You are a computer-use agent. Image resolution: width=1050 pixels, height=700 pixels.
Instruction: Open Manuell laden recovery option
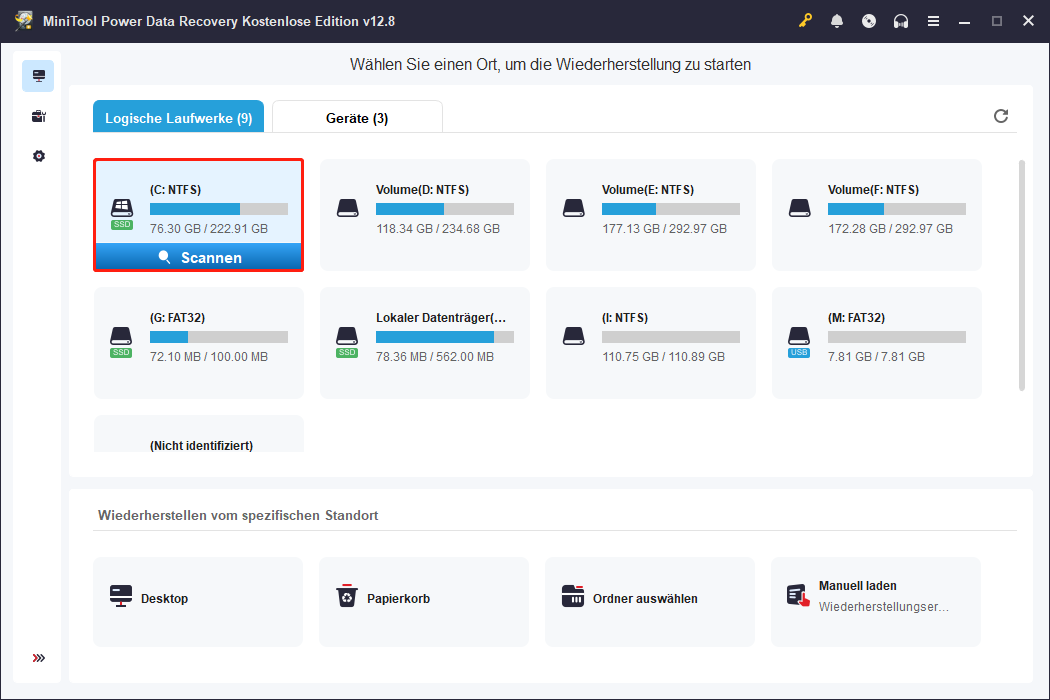pyautogui.click(x=876, y=601)
